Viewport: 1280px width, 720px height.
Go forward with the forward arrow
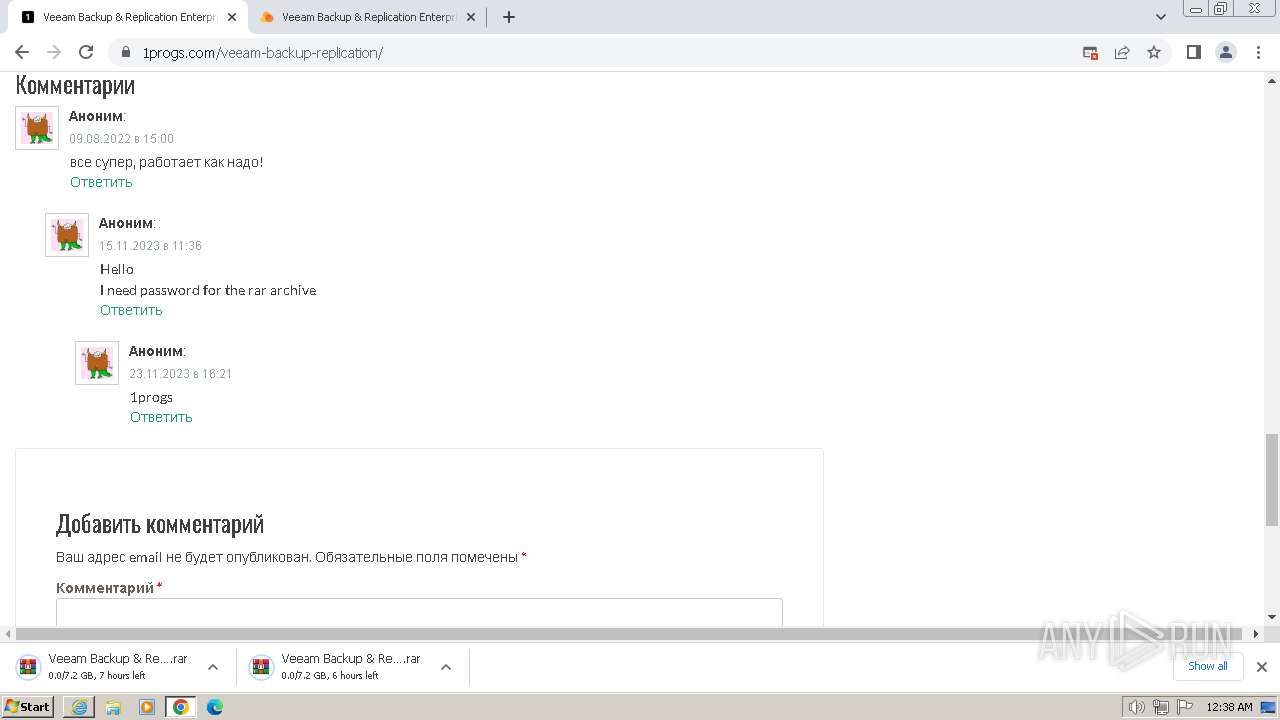click(x=54, y=52)
